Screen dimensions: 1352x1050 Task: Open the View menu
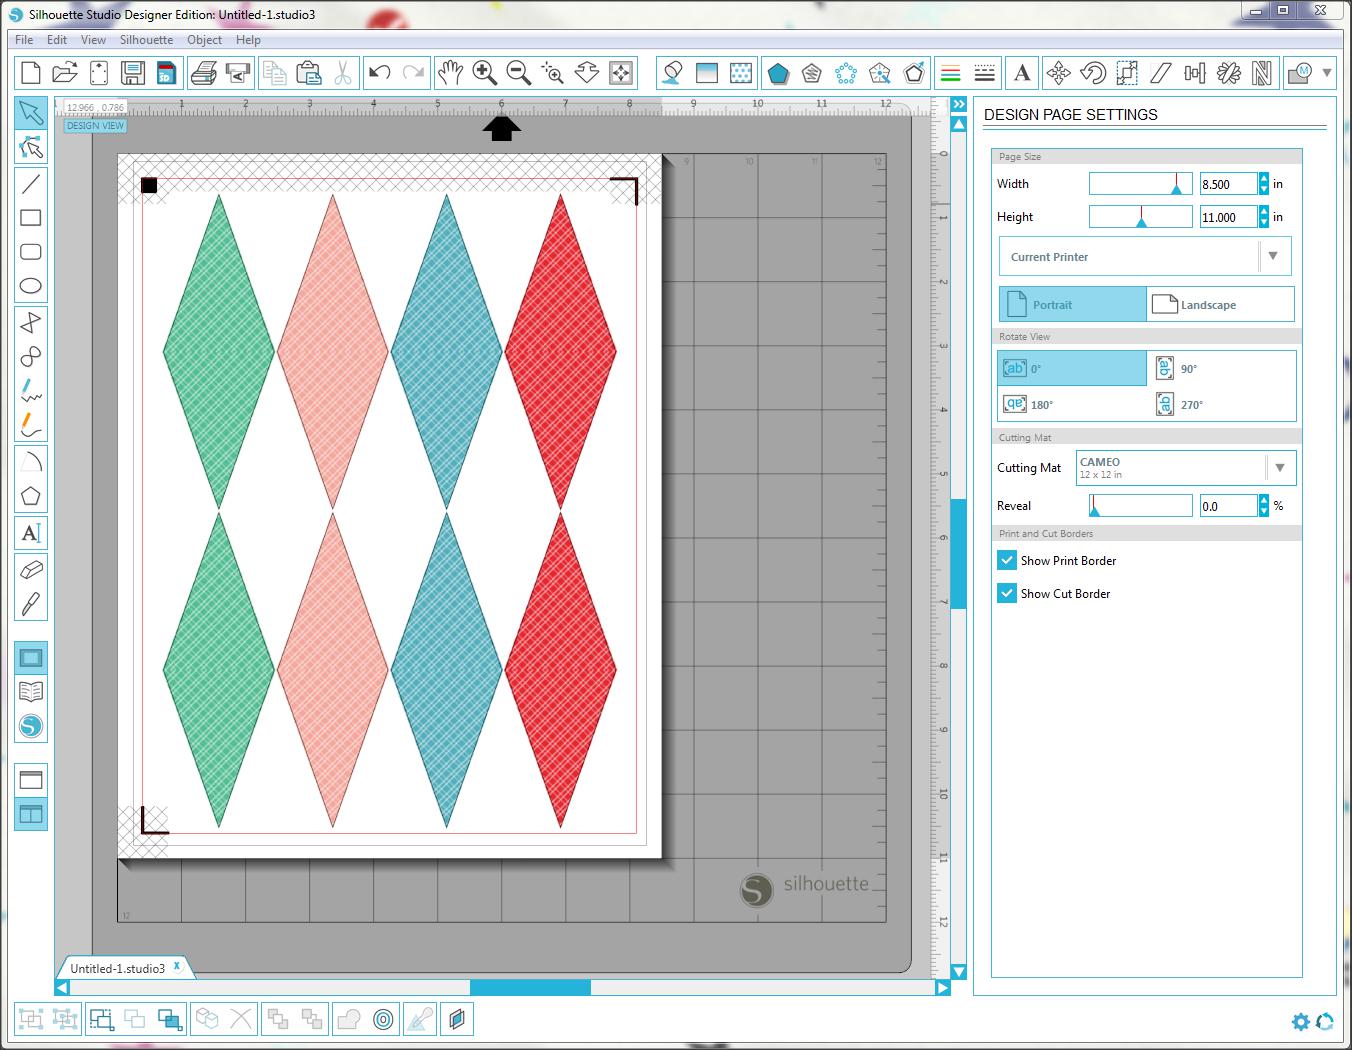pos(93,40)
